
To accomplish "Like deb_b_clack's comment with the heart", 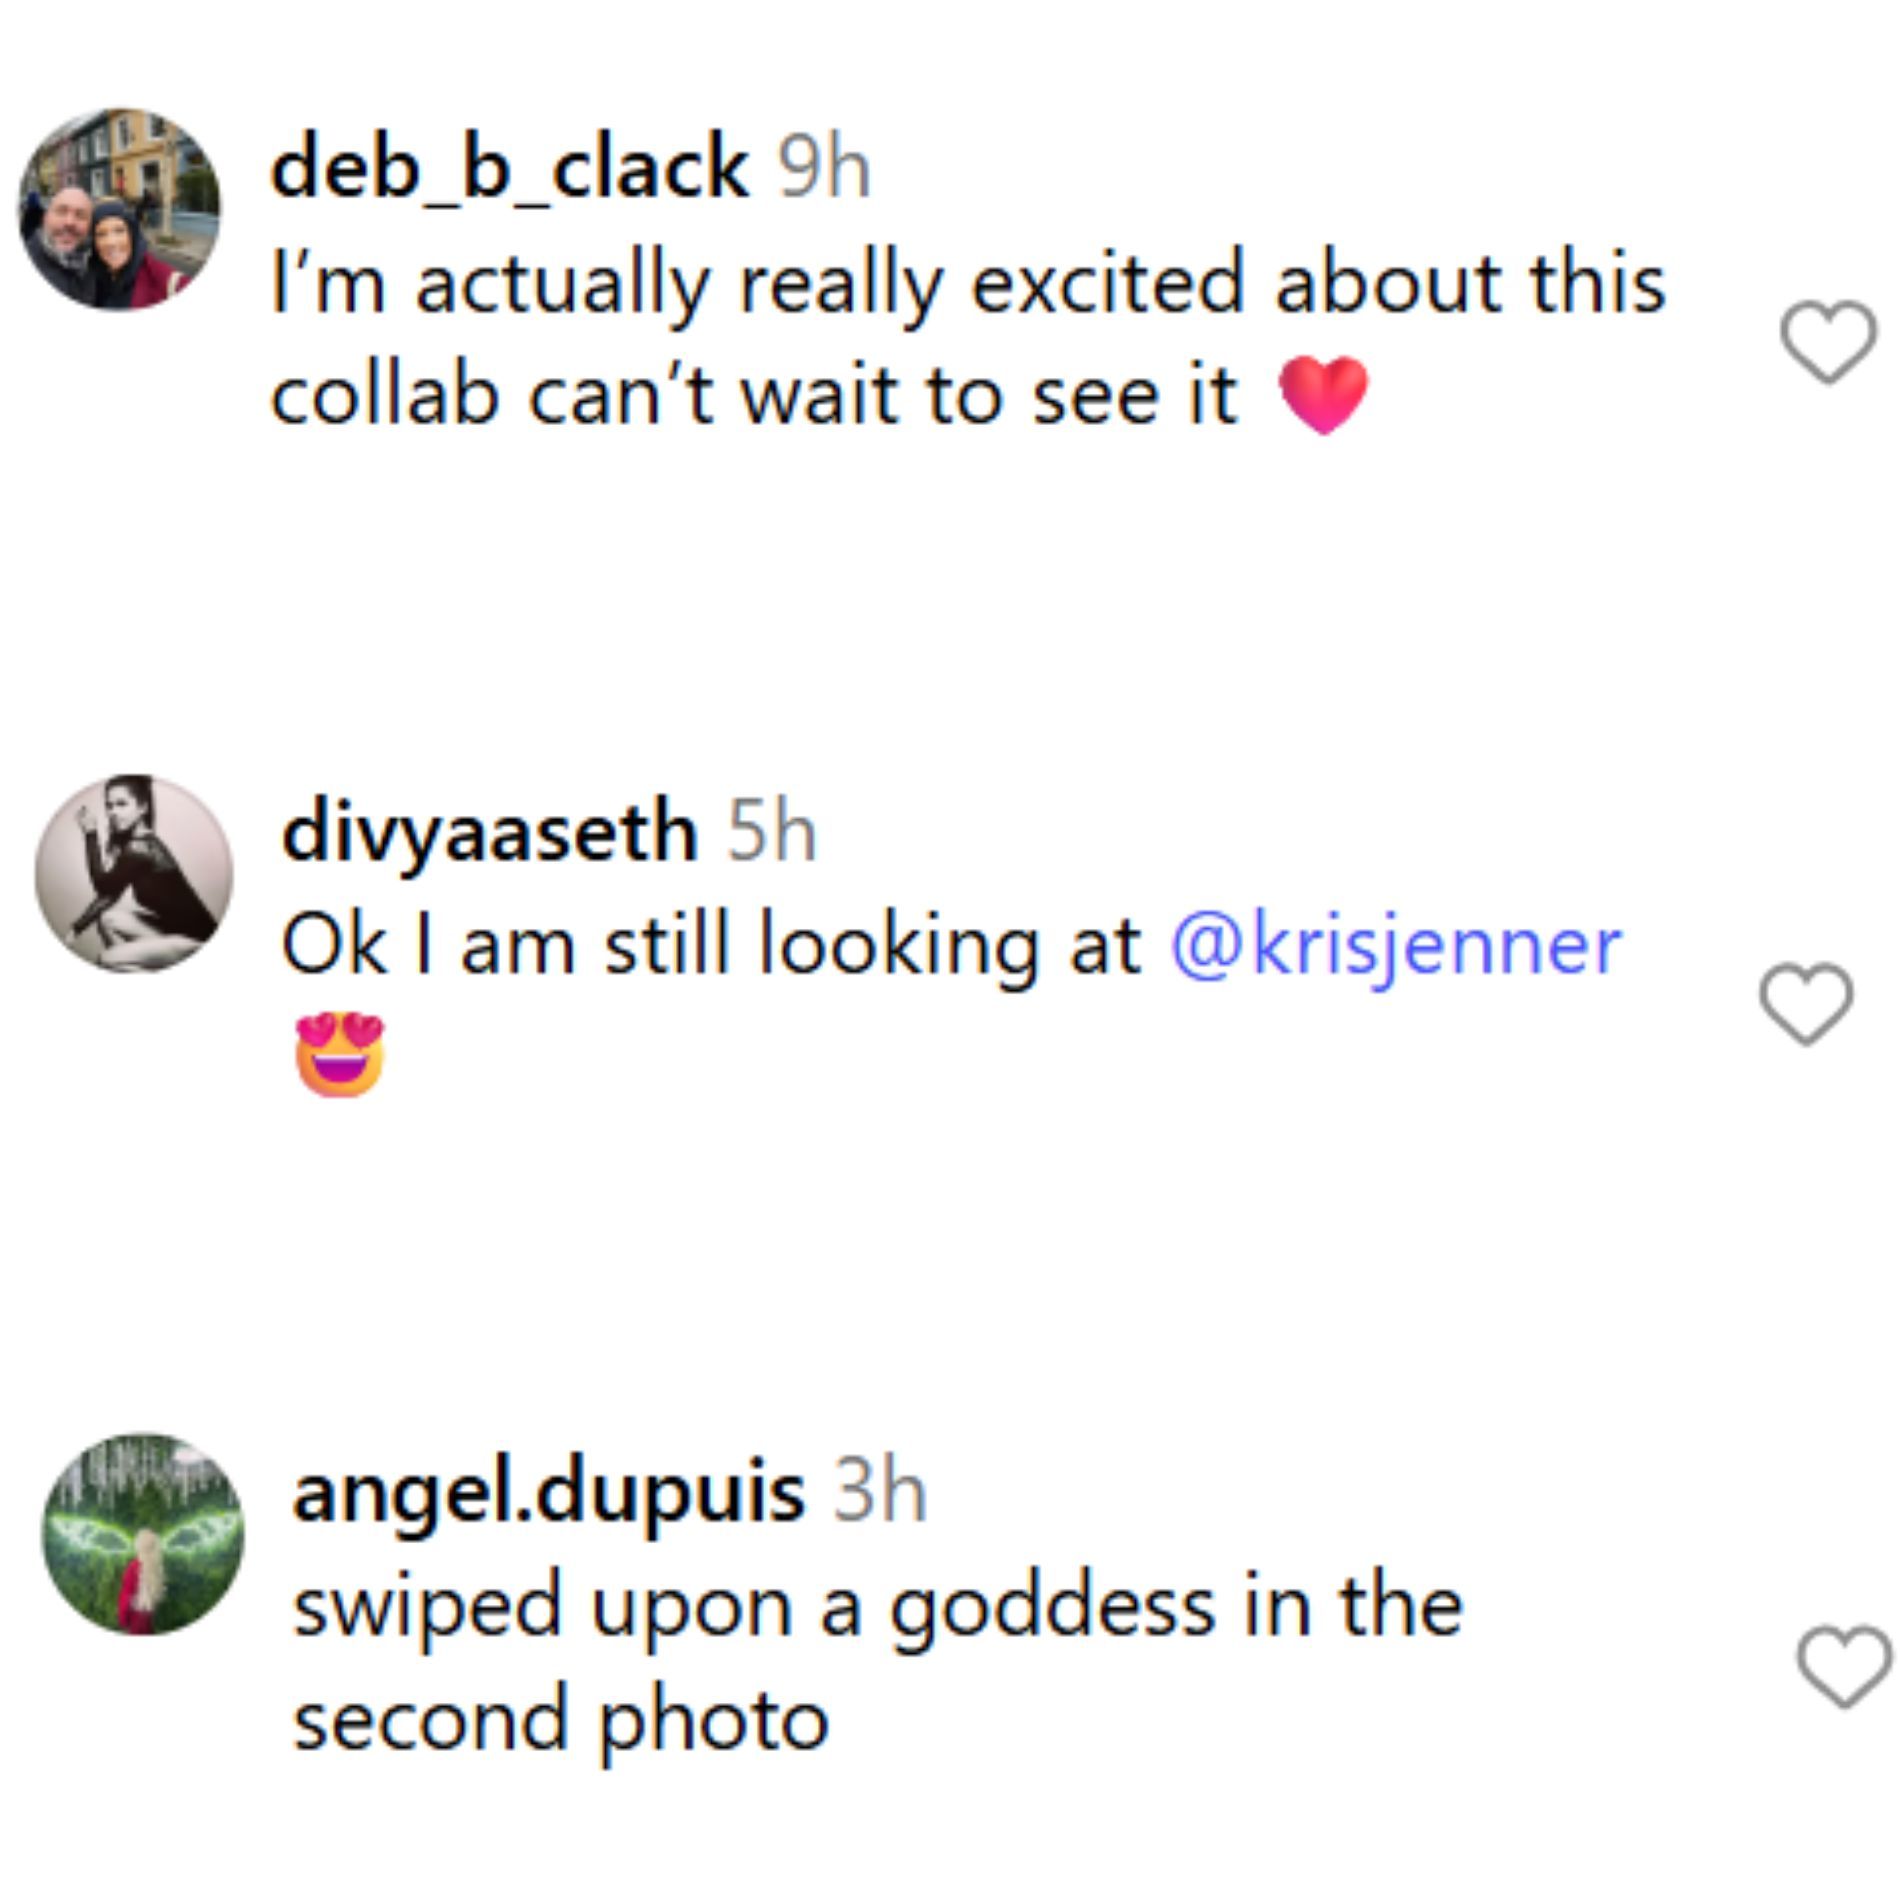I will (x=1827, y=342).
